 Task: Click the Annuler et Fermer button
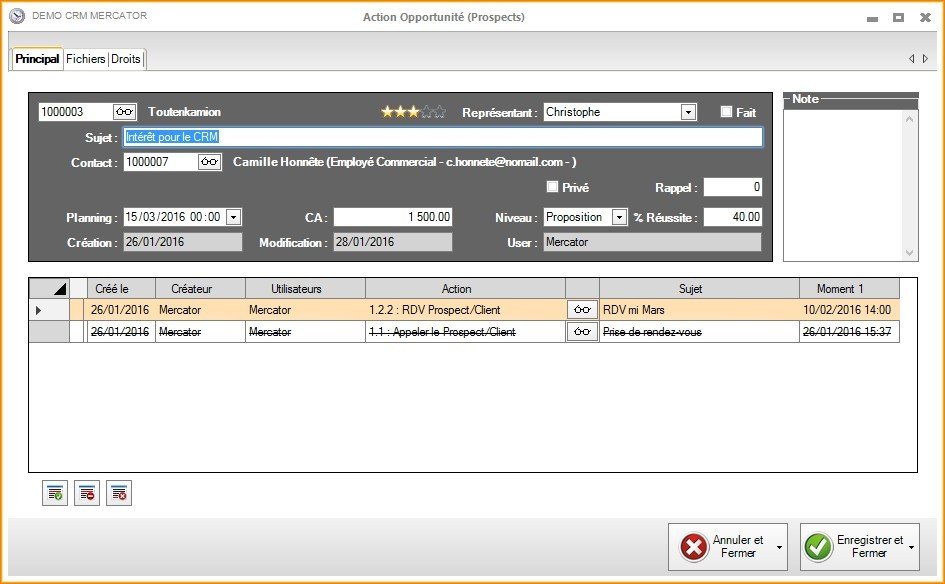tap(727, 547)
